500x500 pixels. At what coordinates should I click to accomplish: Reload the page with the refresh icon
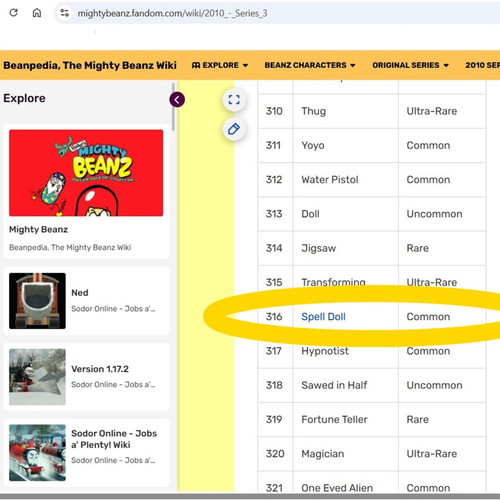13,13
